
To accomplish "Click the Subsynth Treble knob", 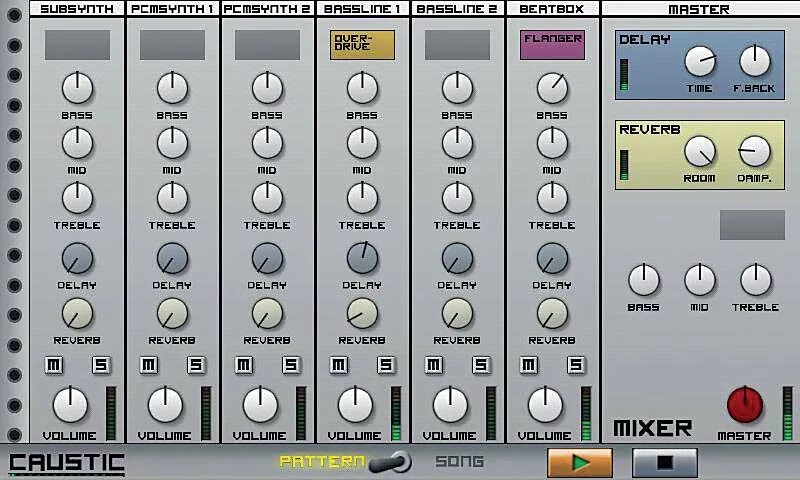I will (x=78, y=198).
